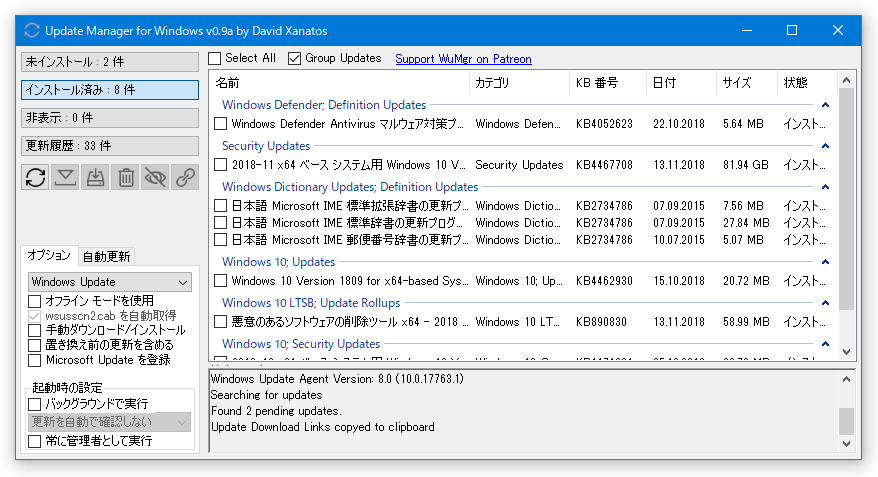Viewport: 878px width, 477px height.
Task: Click the log pane scrollbar thumb
Action: coord(846,421)
